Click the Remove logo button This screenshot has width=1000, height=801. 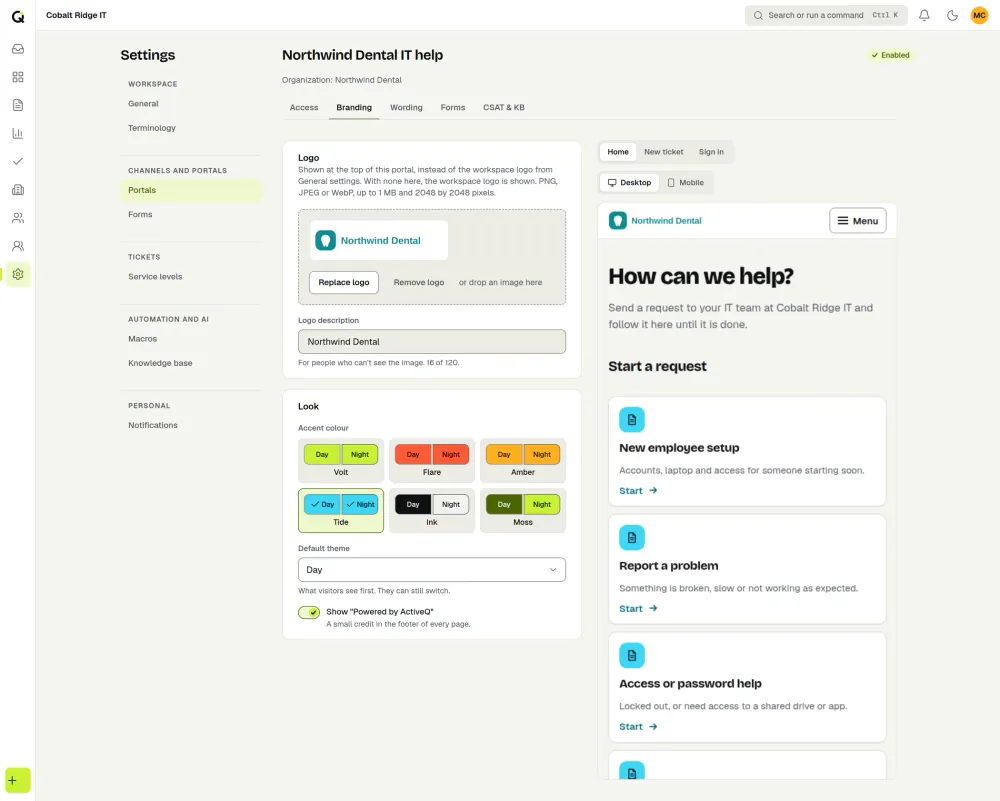pos(418,283)
